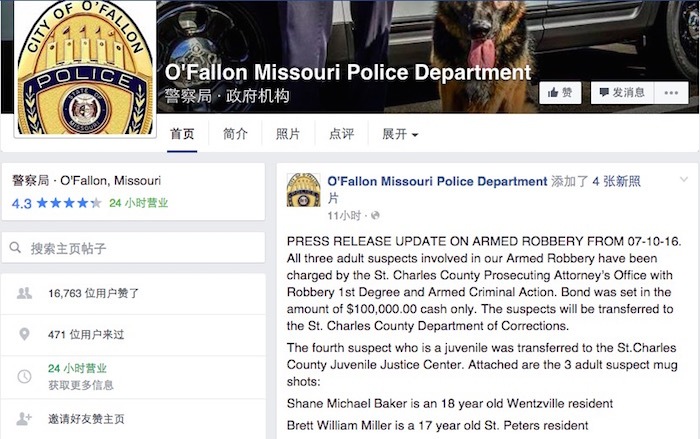Open the 照片 photos tab
Image resolution: width=700 pixels, height=439 pixels.
pos(288,134)
